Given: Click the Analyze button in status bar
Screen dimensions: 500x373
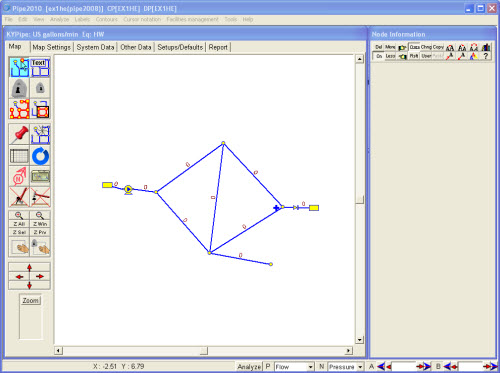Looking at the screenshot, I should (249, 367).
